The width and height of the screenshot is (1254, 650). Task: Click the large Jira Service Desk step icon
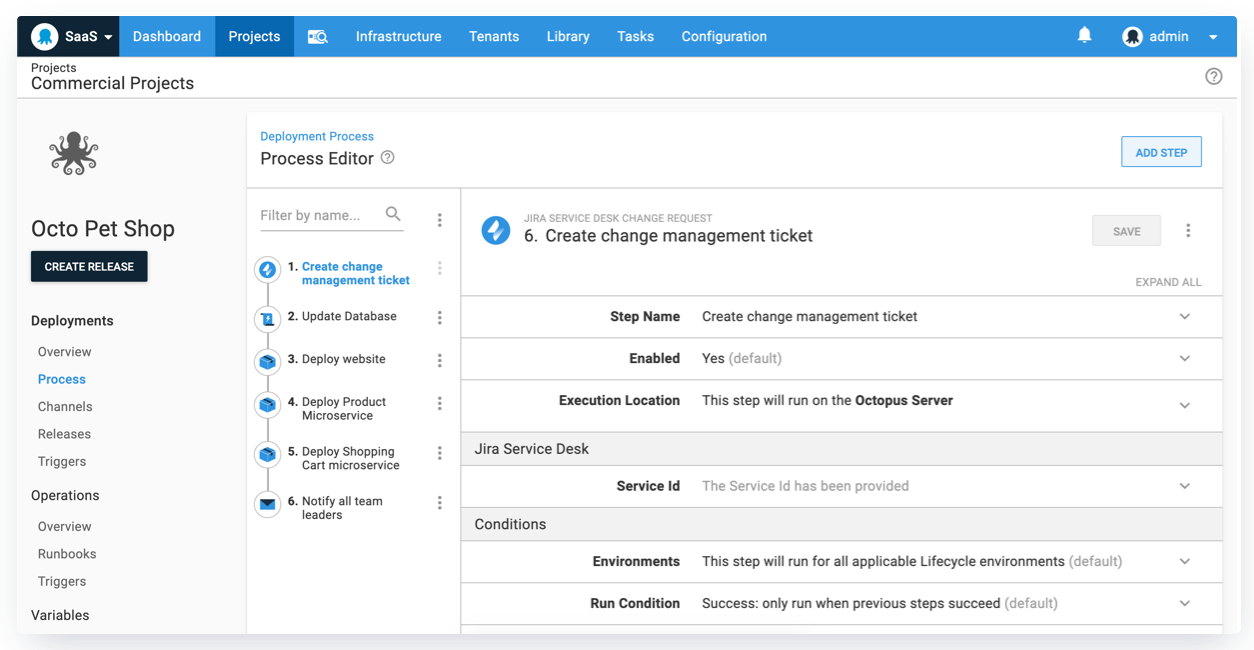click(496, 230)
